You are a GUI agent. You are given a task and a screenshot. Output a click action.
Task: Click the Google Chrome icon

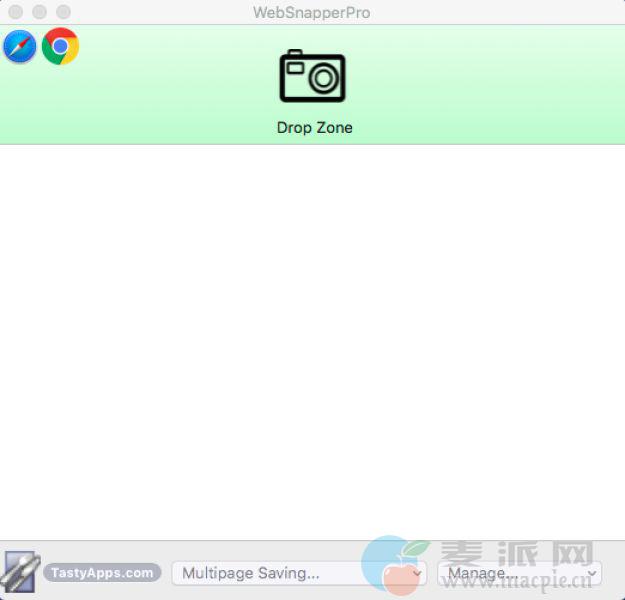pyautogui.click(x=60, y=47)
